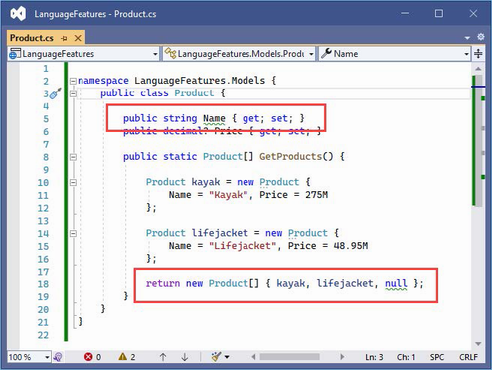This screenshot has height=370, width=492.
Task: Click the horizontal scrollbar thumb
Action: click(x=290, y=357)
